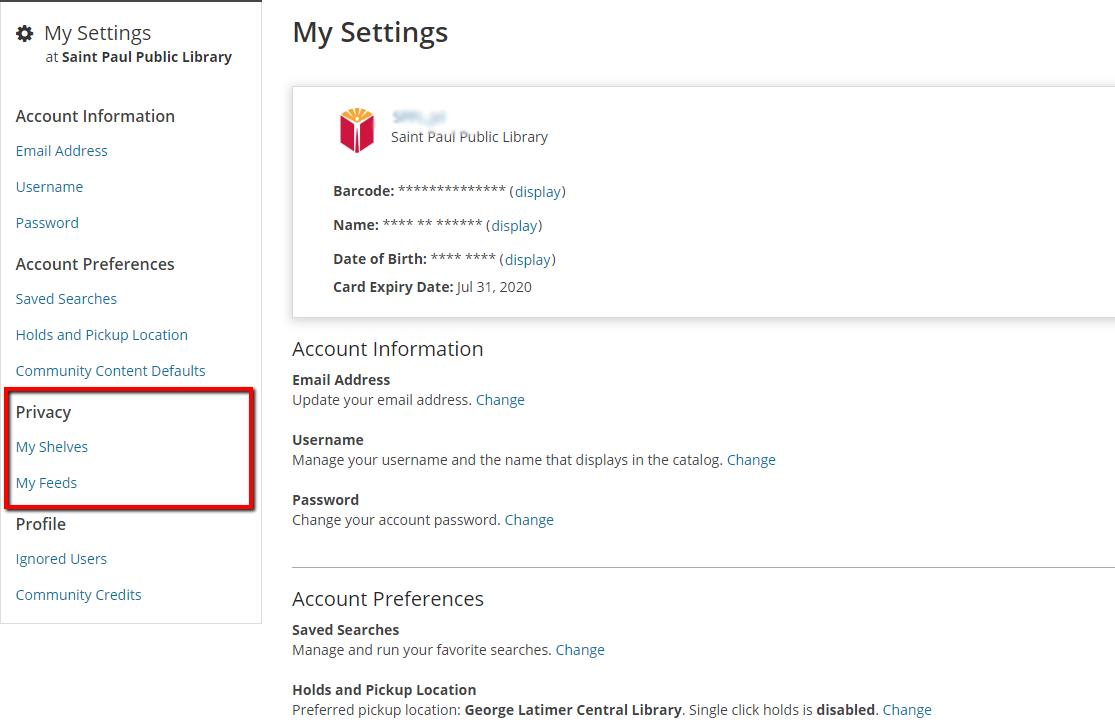Open Ignored Users under Profile
1115x723 pixels.
pyautogui.click(x=61, y=558)
